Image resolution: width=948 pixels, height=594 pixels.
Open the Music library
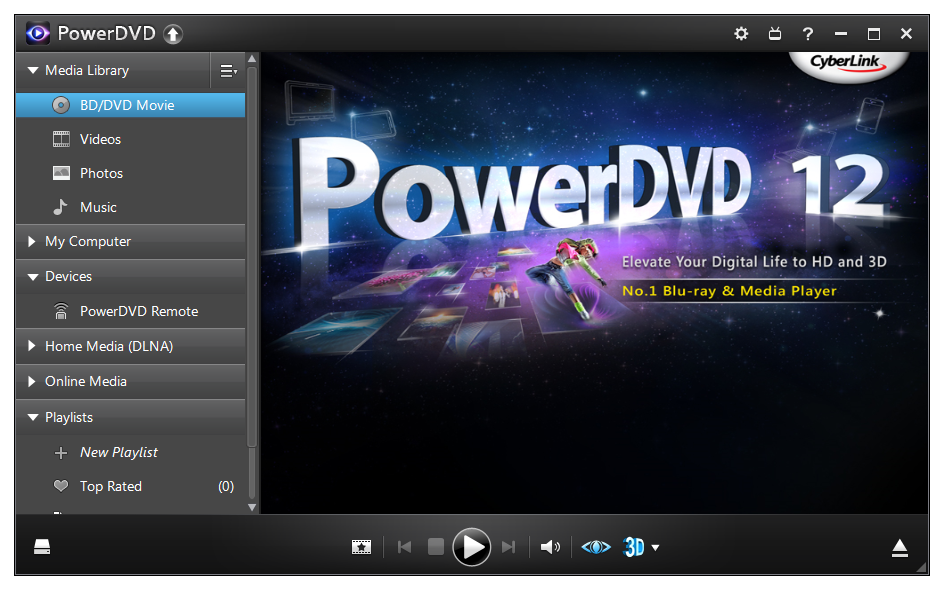coord(100,207)
